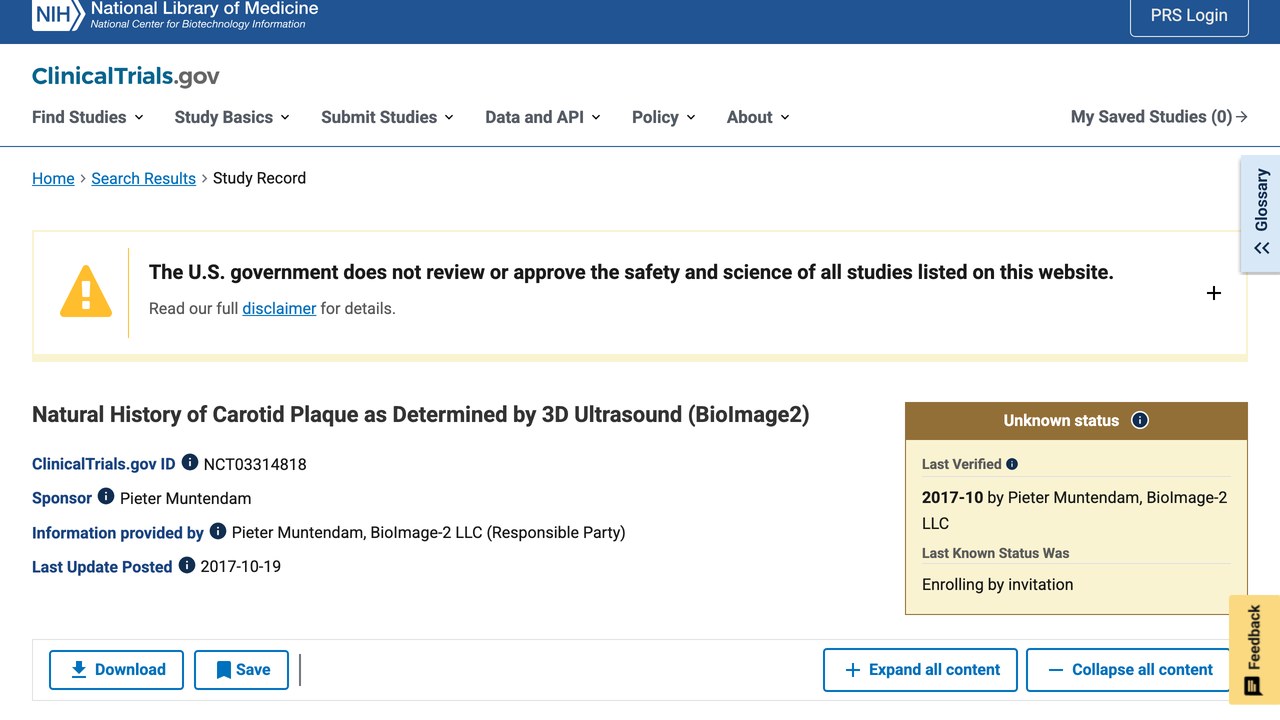Expand all content sections

(920, 670)
